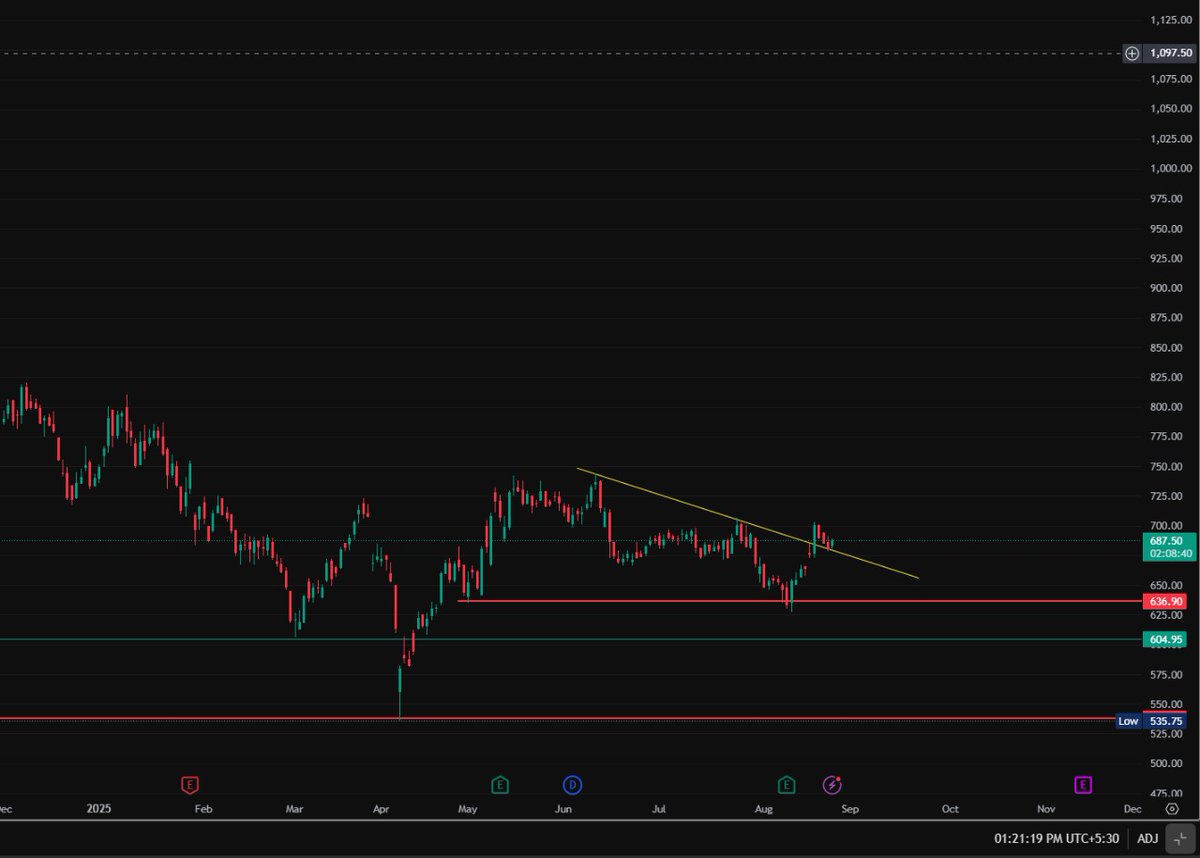Click the 1,000.00 price scale value
1200x858 pixels.
pyautogui.click(x=1170, y=168)
